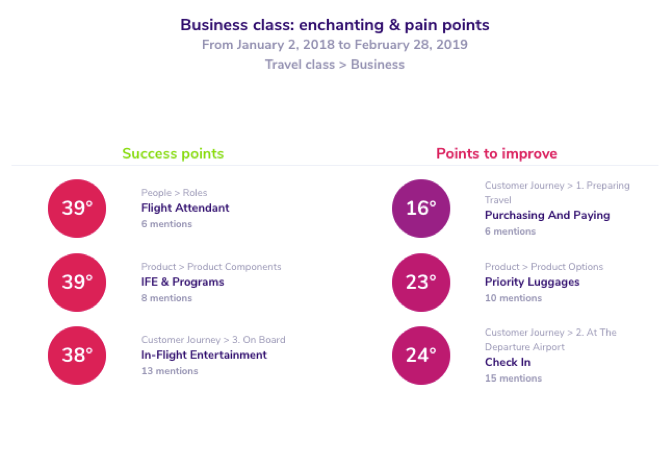Click the 15 mentions count under Check In
Screen dimensions: 672x464
513,378
